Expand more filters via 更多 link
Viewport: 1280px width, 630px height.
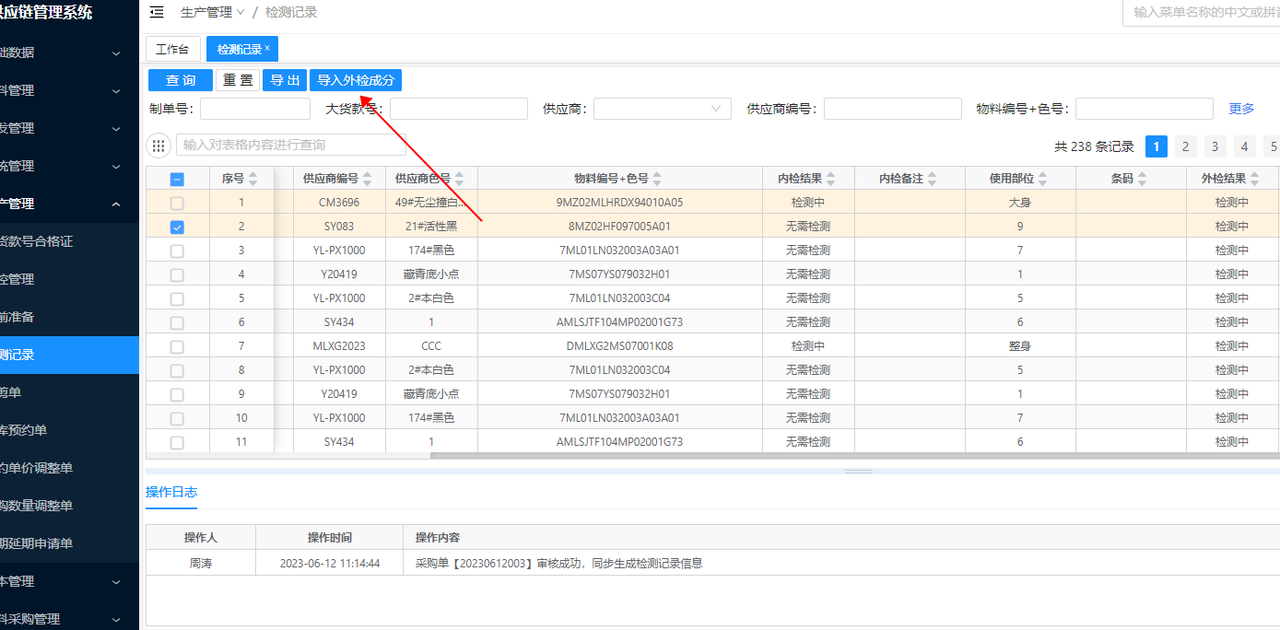(x=1241, y=109)
